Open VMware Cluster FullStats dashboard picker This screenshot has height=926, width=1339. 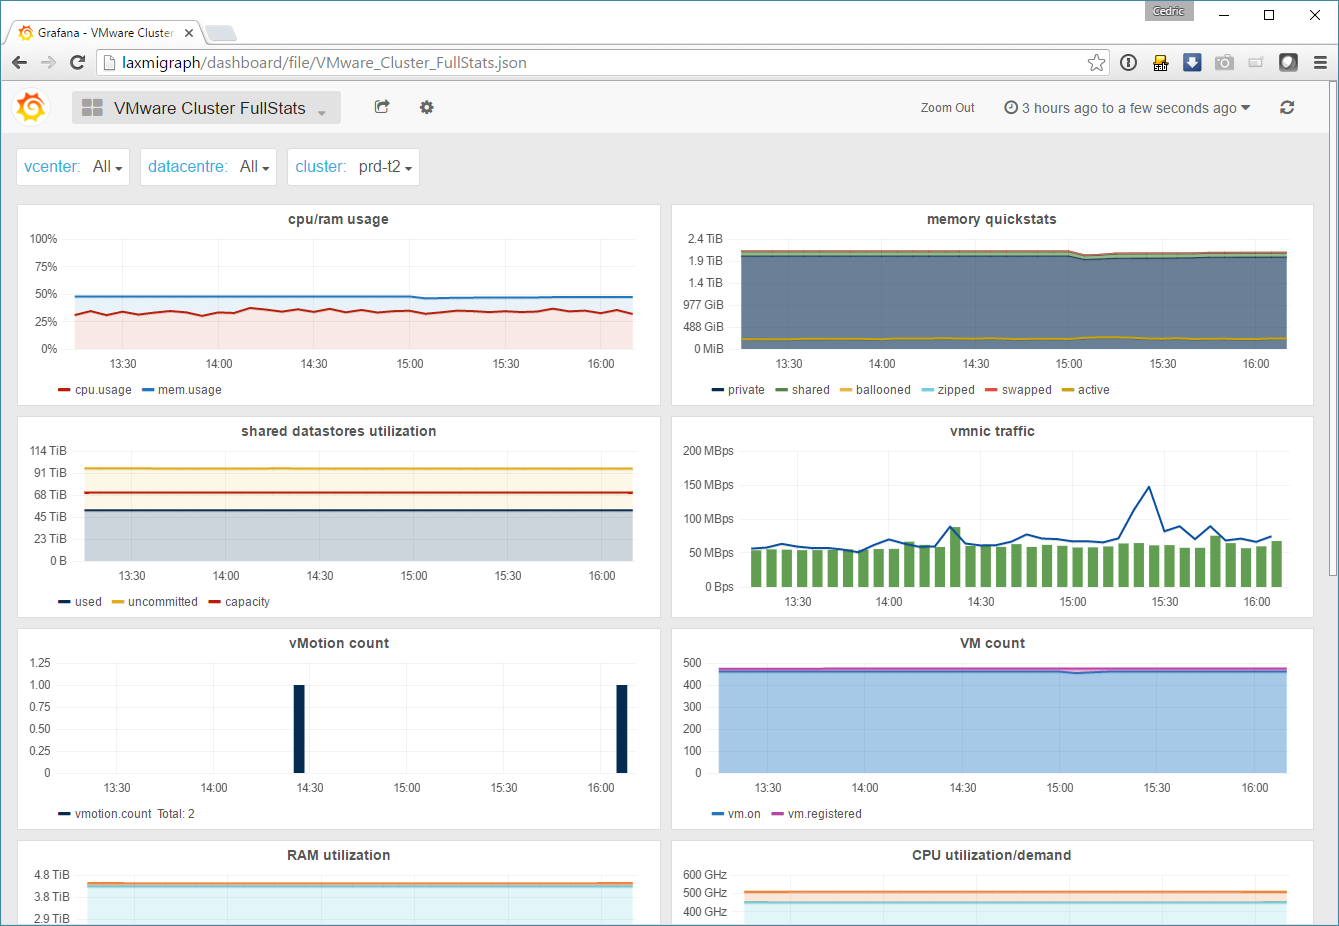coord(208,108)
